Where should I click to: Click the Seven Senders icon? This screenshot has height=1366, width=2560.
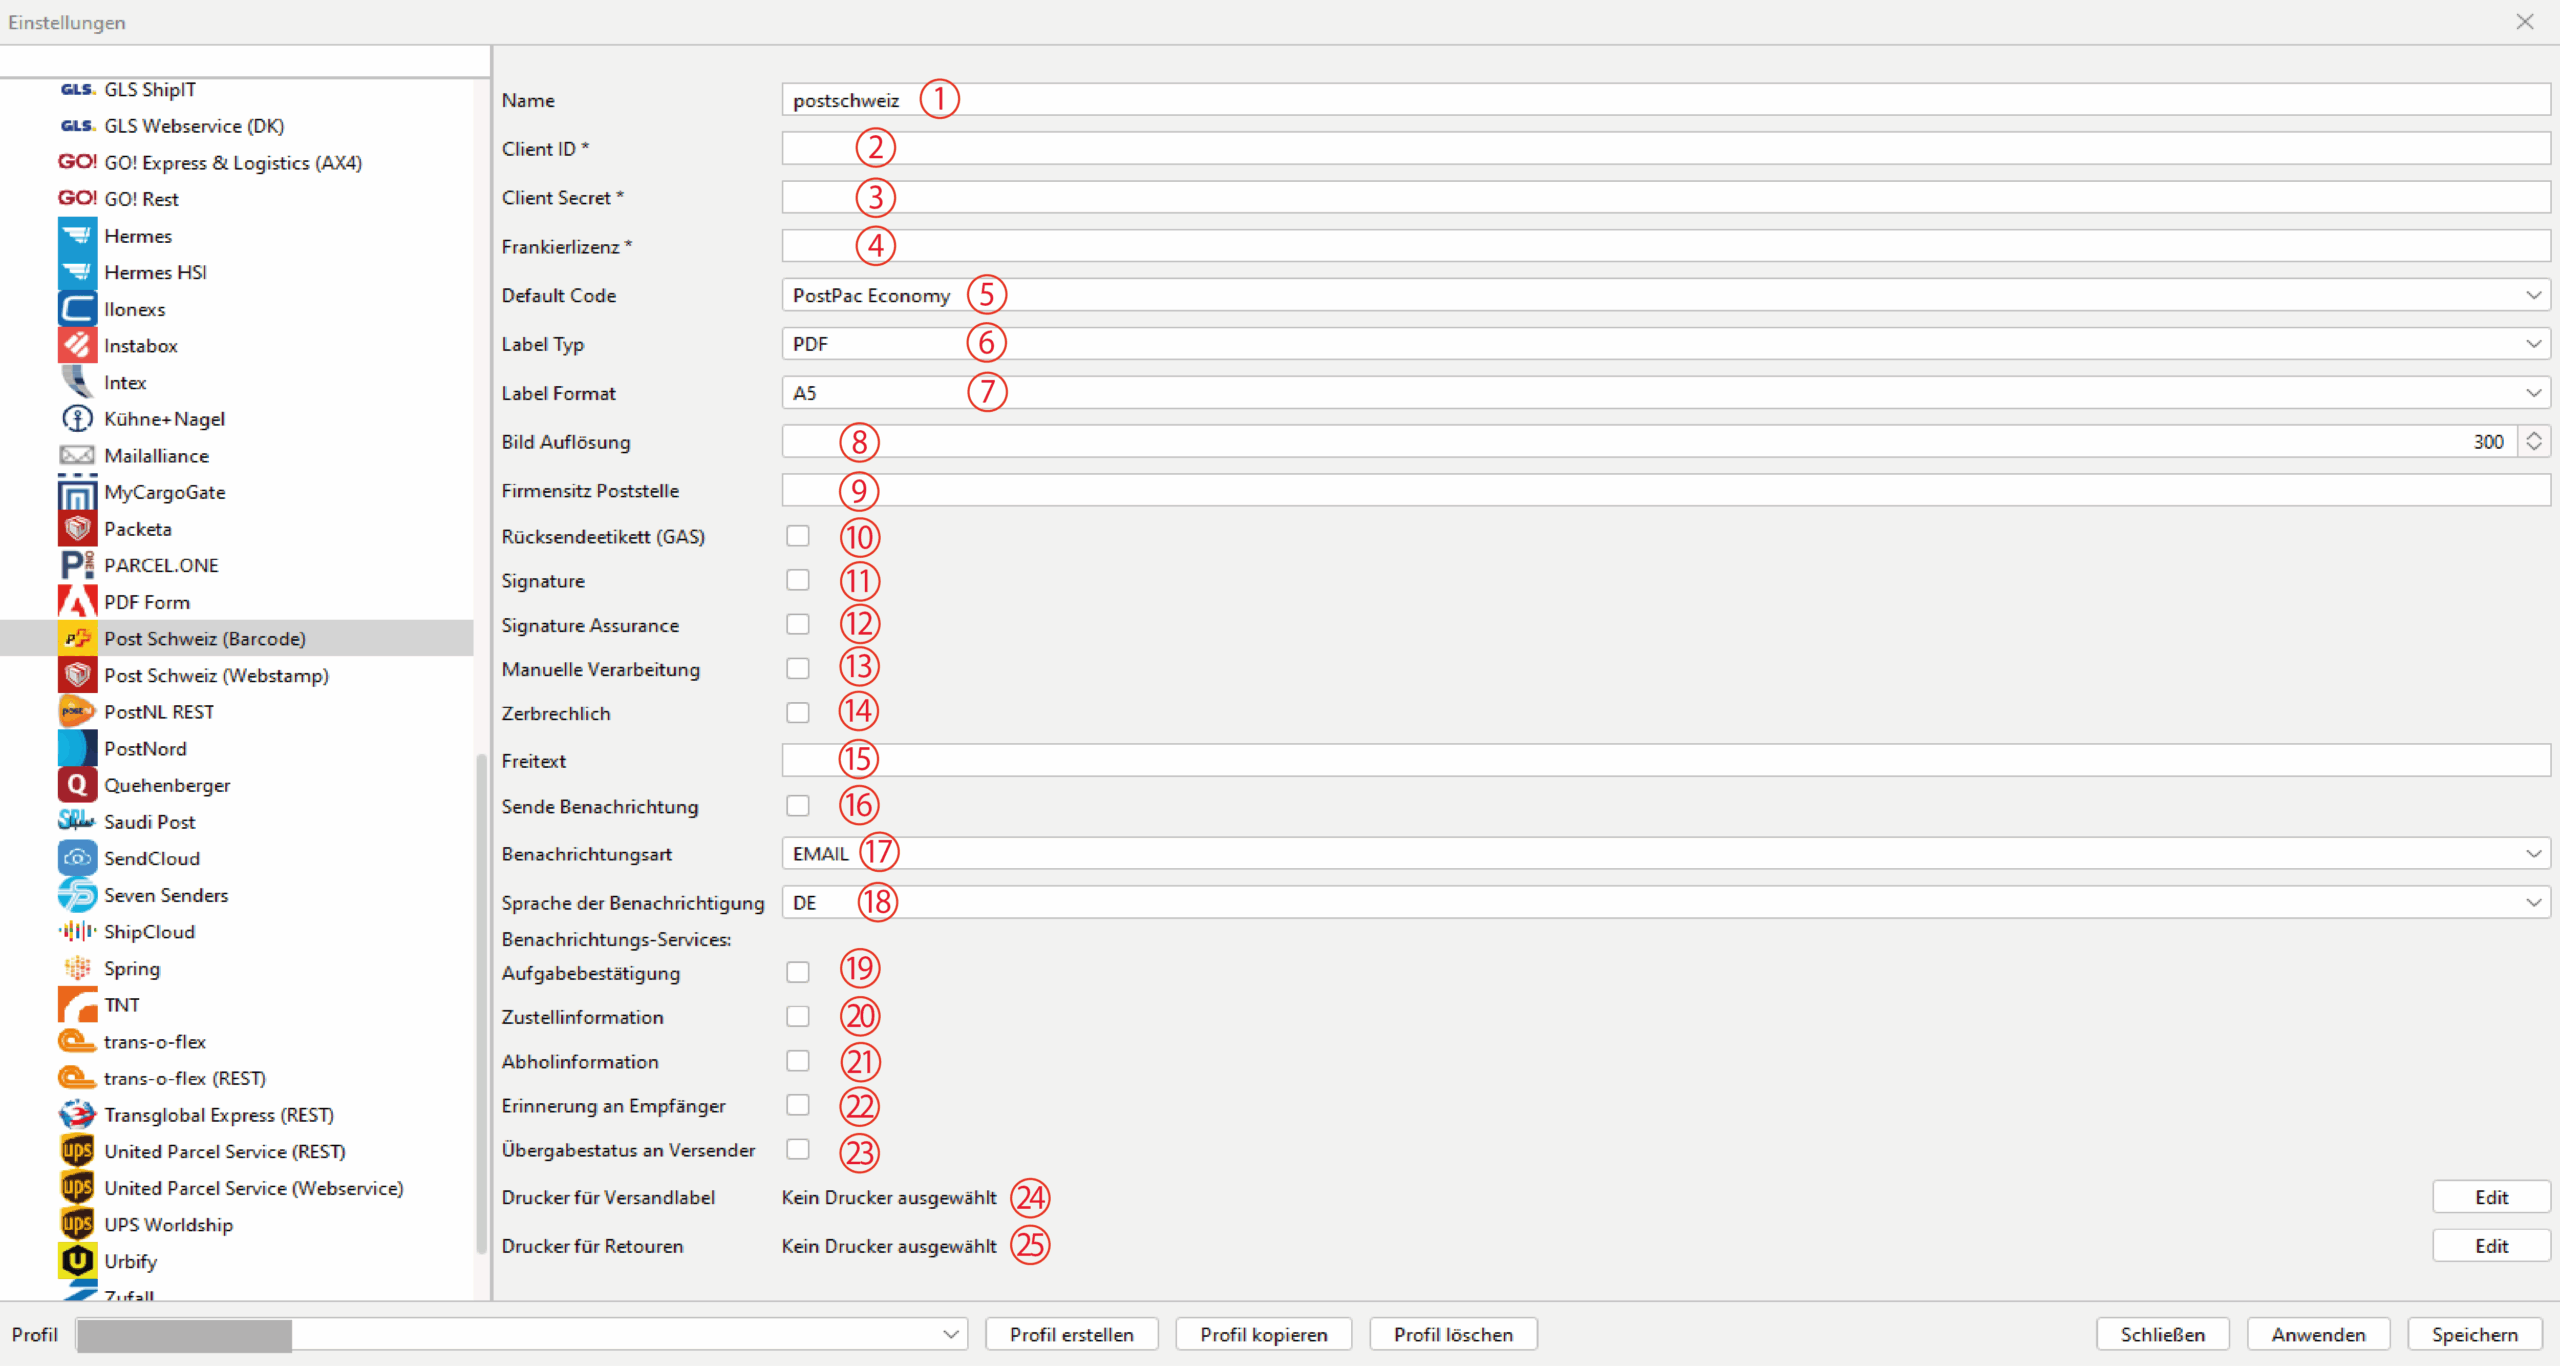(77, 895)
